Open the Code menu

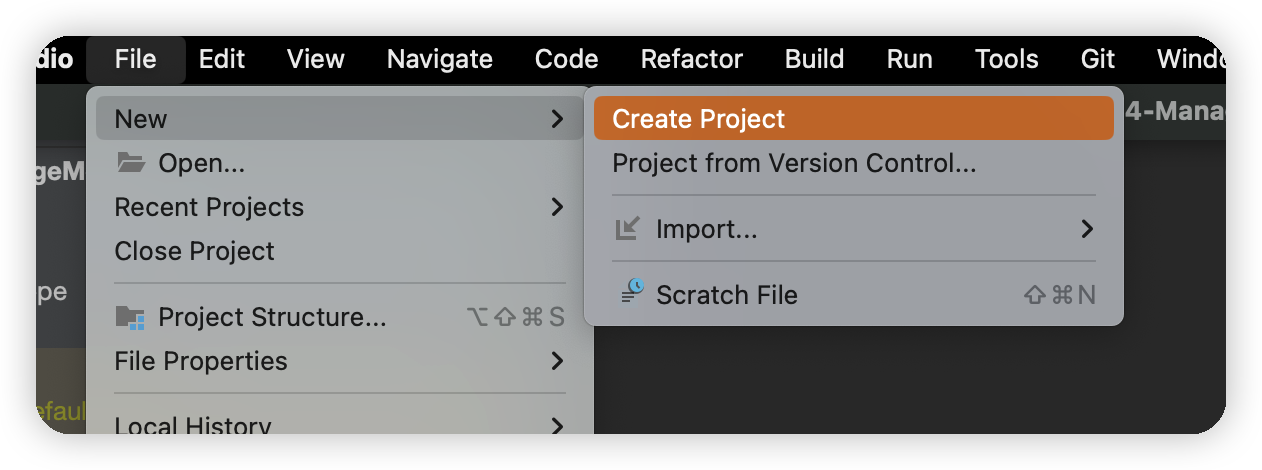(566, 59)
